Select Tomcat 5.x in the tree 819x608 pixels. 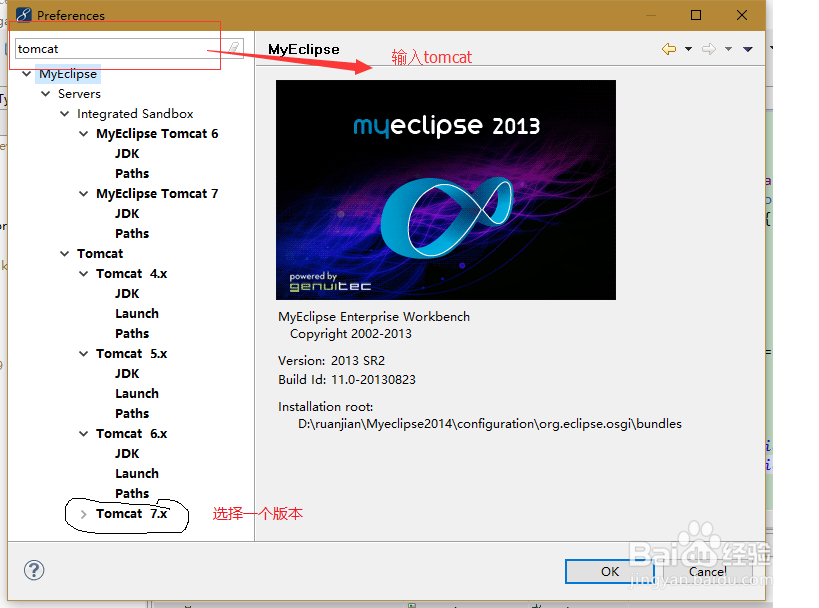132,354
